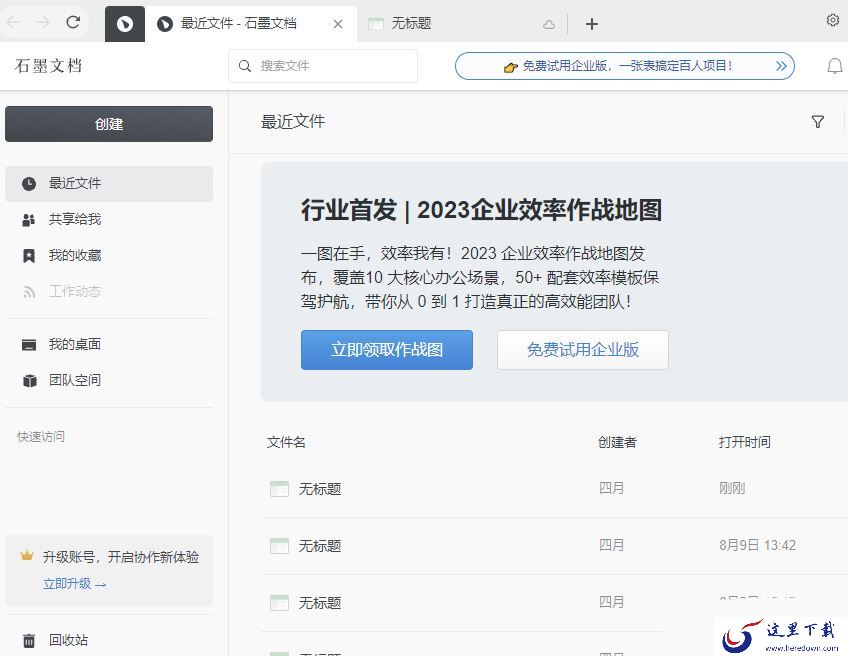Open a new tab with plus icon

click(592, 24)
